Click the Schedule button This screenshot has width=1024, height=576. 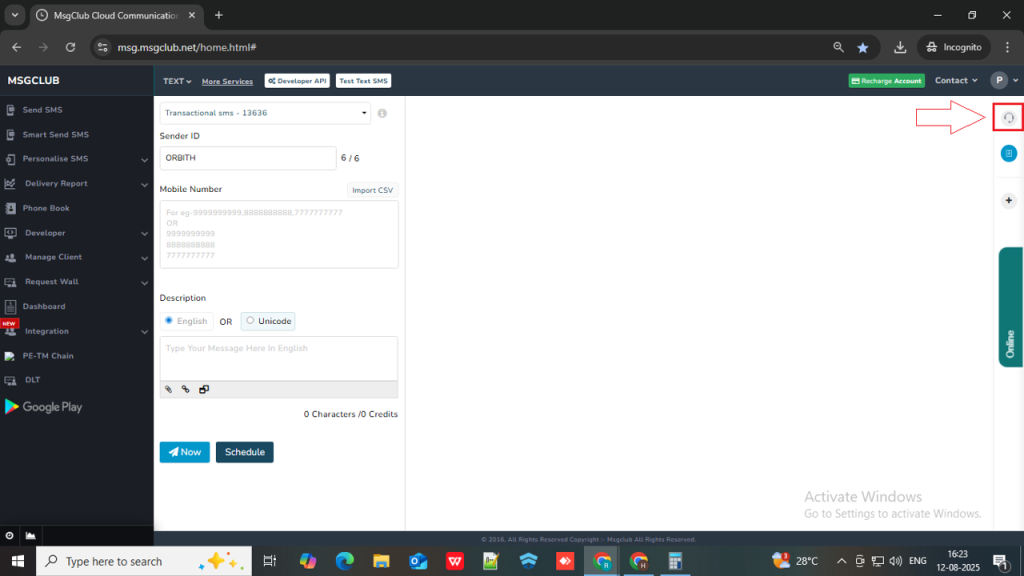coord(245,452)
